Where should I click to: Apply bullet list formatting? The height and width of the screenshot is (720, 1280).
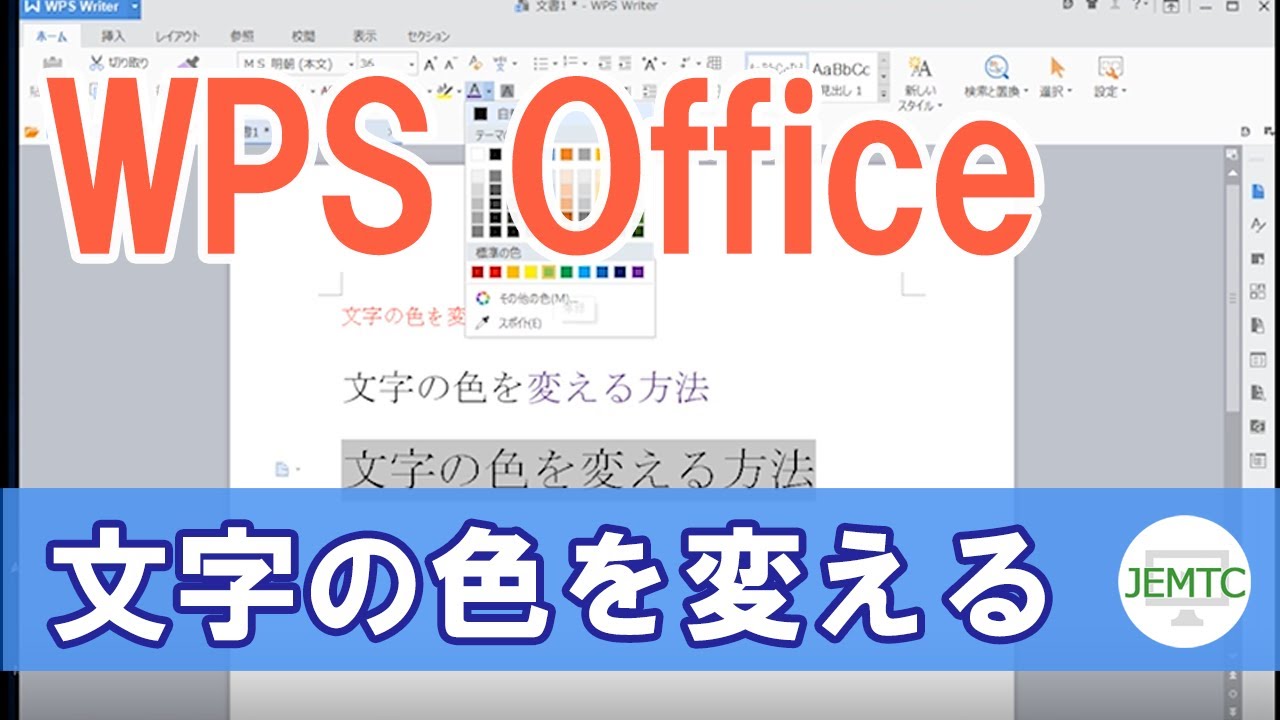541,63
